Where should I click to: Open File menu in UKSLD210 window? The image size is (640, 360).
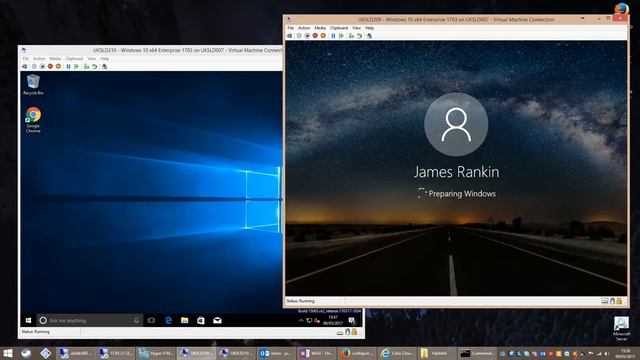point(26,59)
